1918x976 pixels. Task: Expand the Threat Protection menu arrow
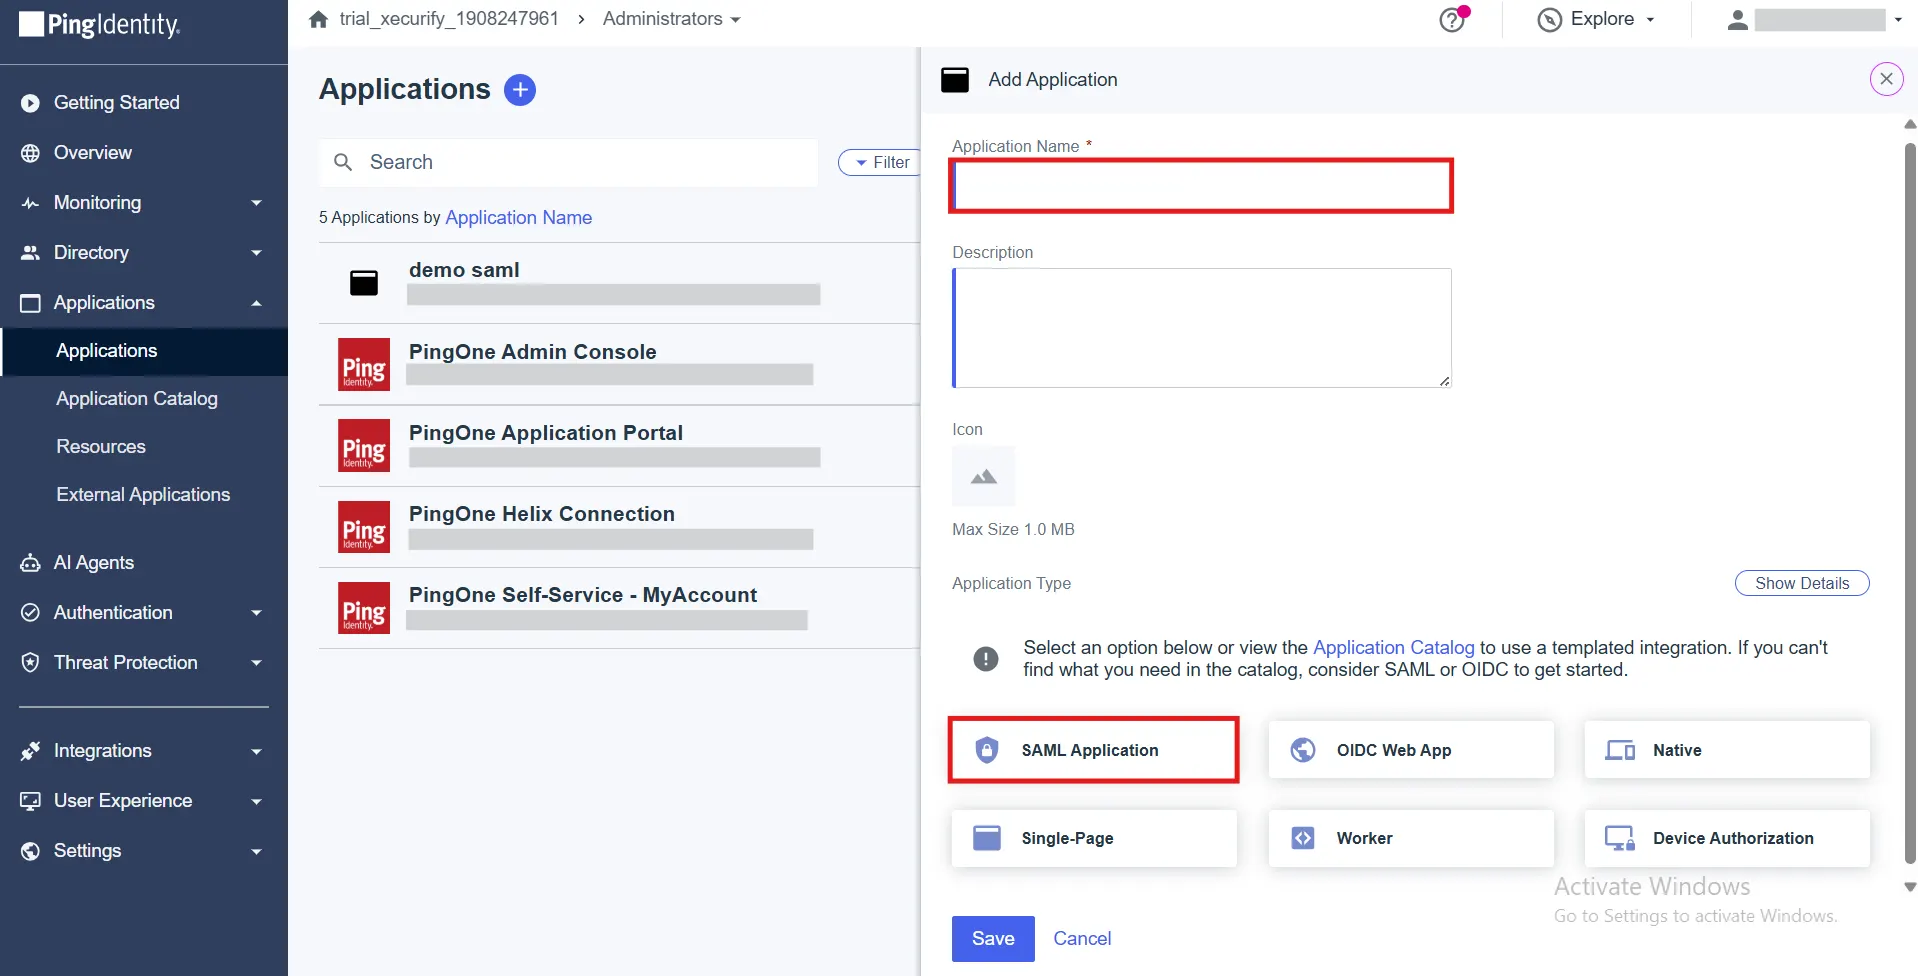tap(256, 663)
